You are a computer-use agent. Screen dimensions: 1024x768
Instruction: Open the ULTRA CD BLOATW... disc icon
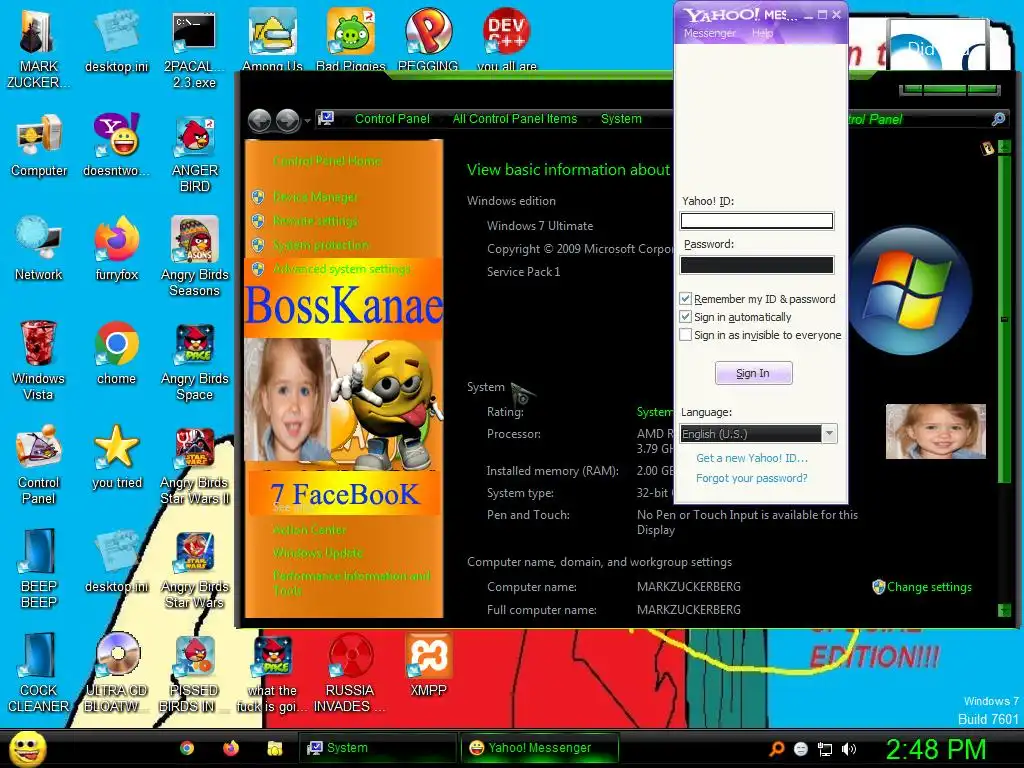(116, 673)
